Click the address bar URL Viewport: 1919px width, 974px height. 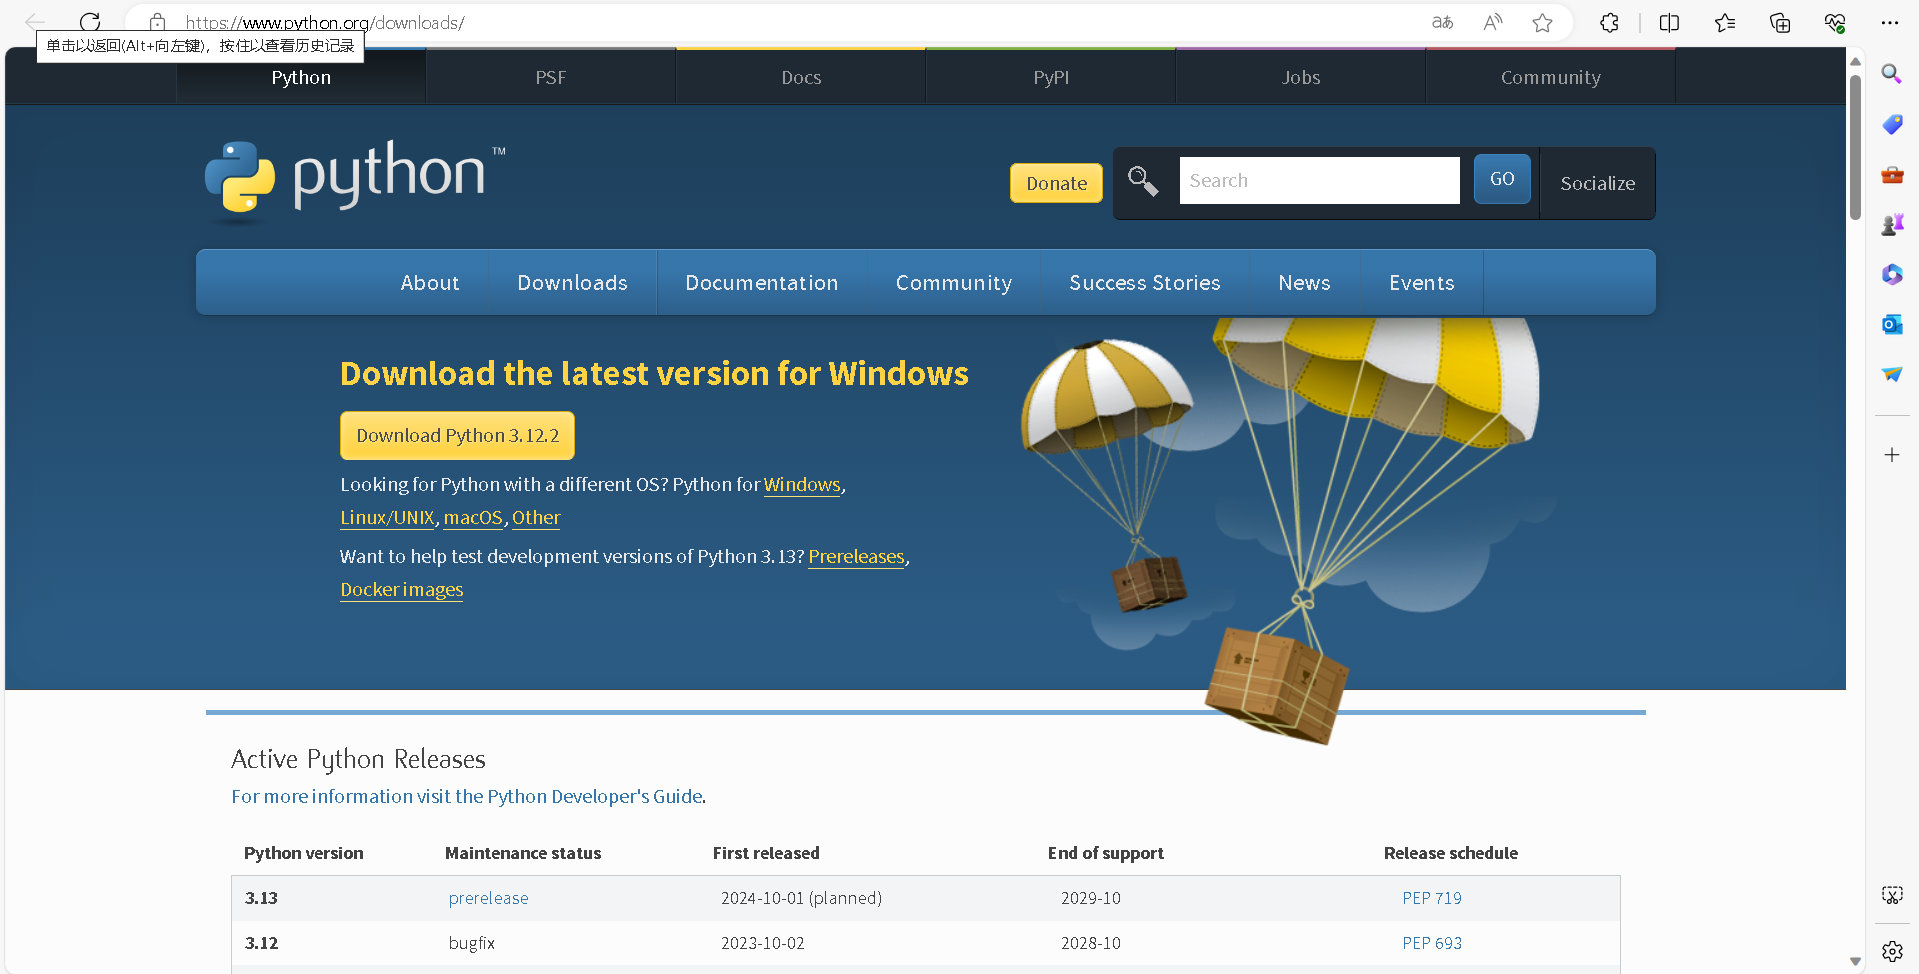click(325, 22)
